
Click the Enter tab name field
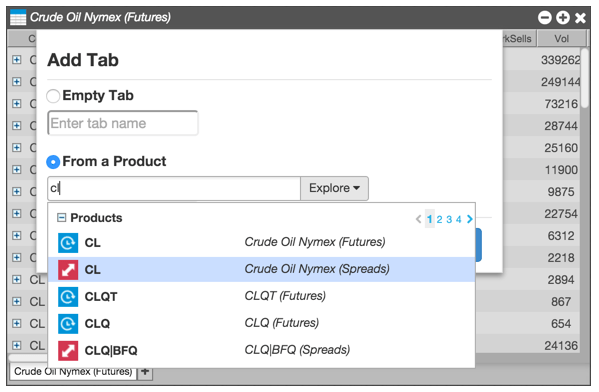tap(123, 123)
